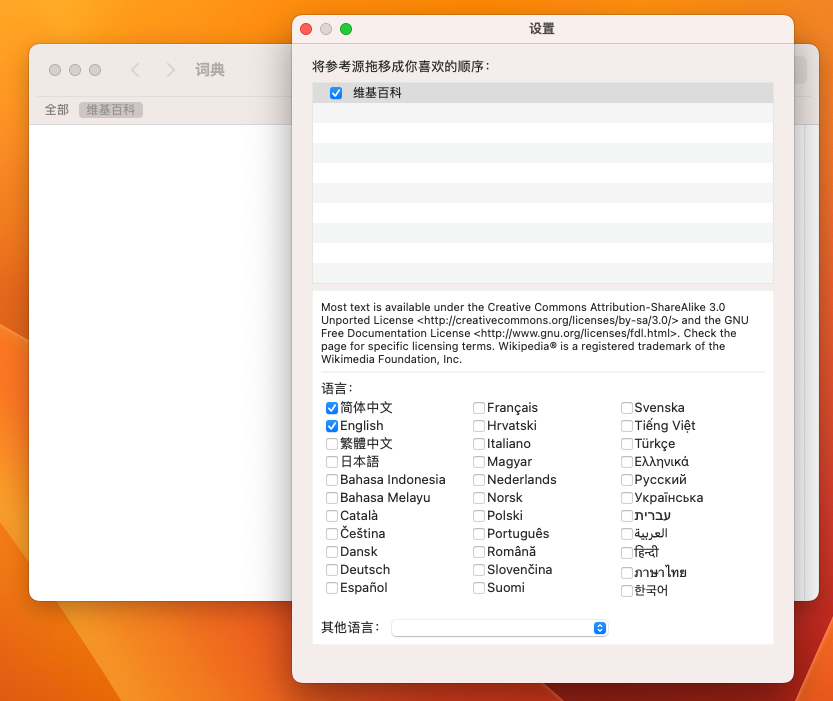This screenshot has height=701, width=833.
Task: Click the back arrow in Dictionary toolbar
Action: pyautogui.click(x=136, y=70)
